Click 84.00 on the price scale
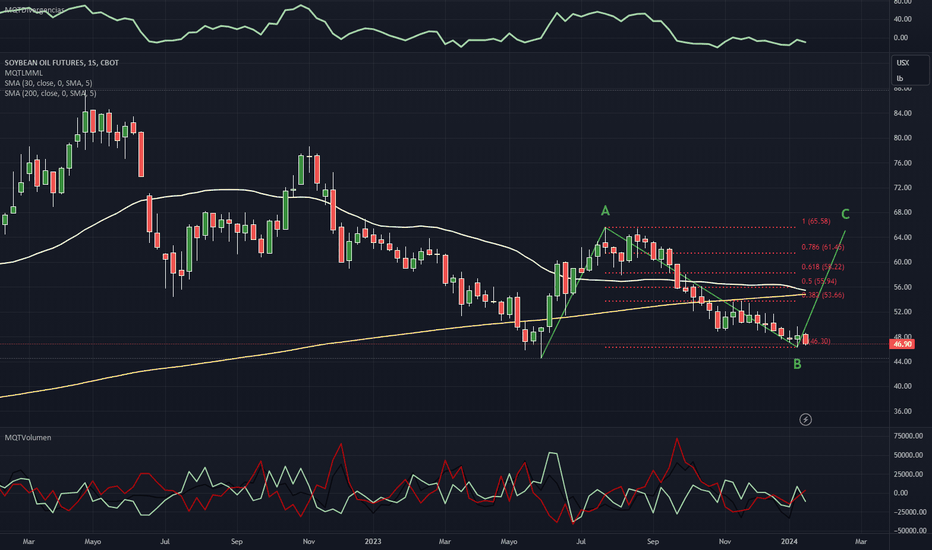This screenshot has height=550, width=932. point(902,113)
